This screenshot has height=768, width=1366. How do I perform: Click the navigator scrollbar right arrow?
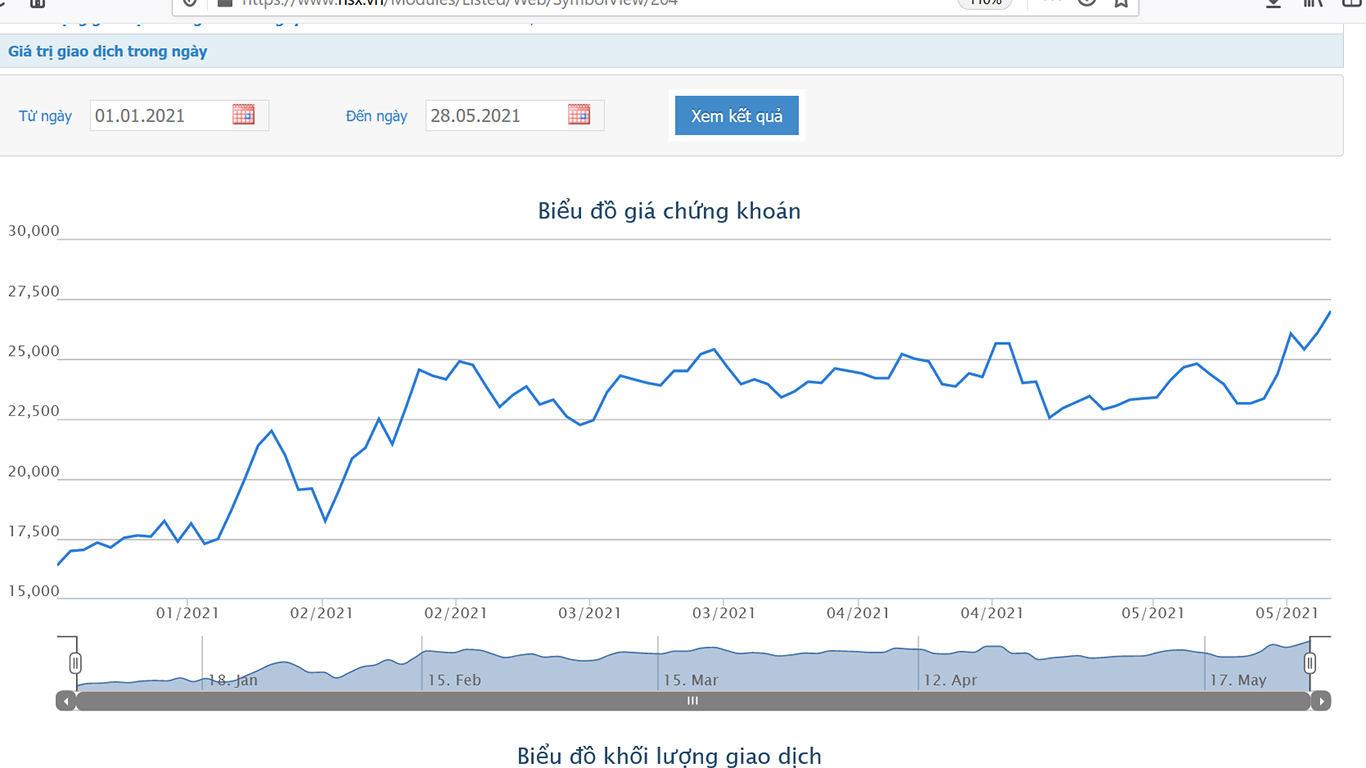click(1321, 701)
